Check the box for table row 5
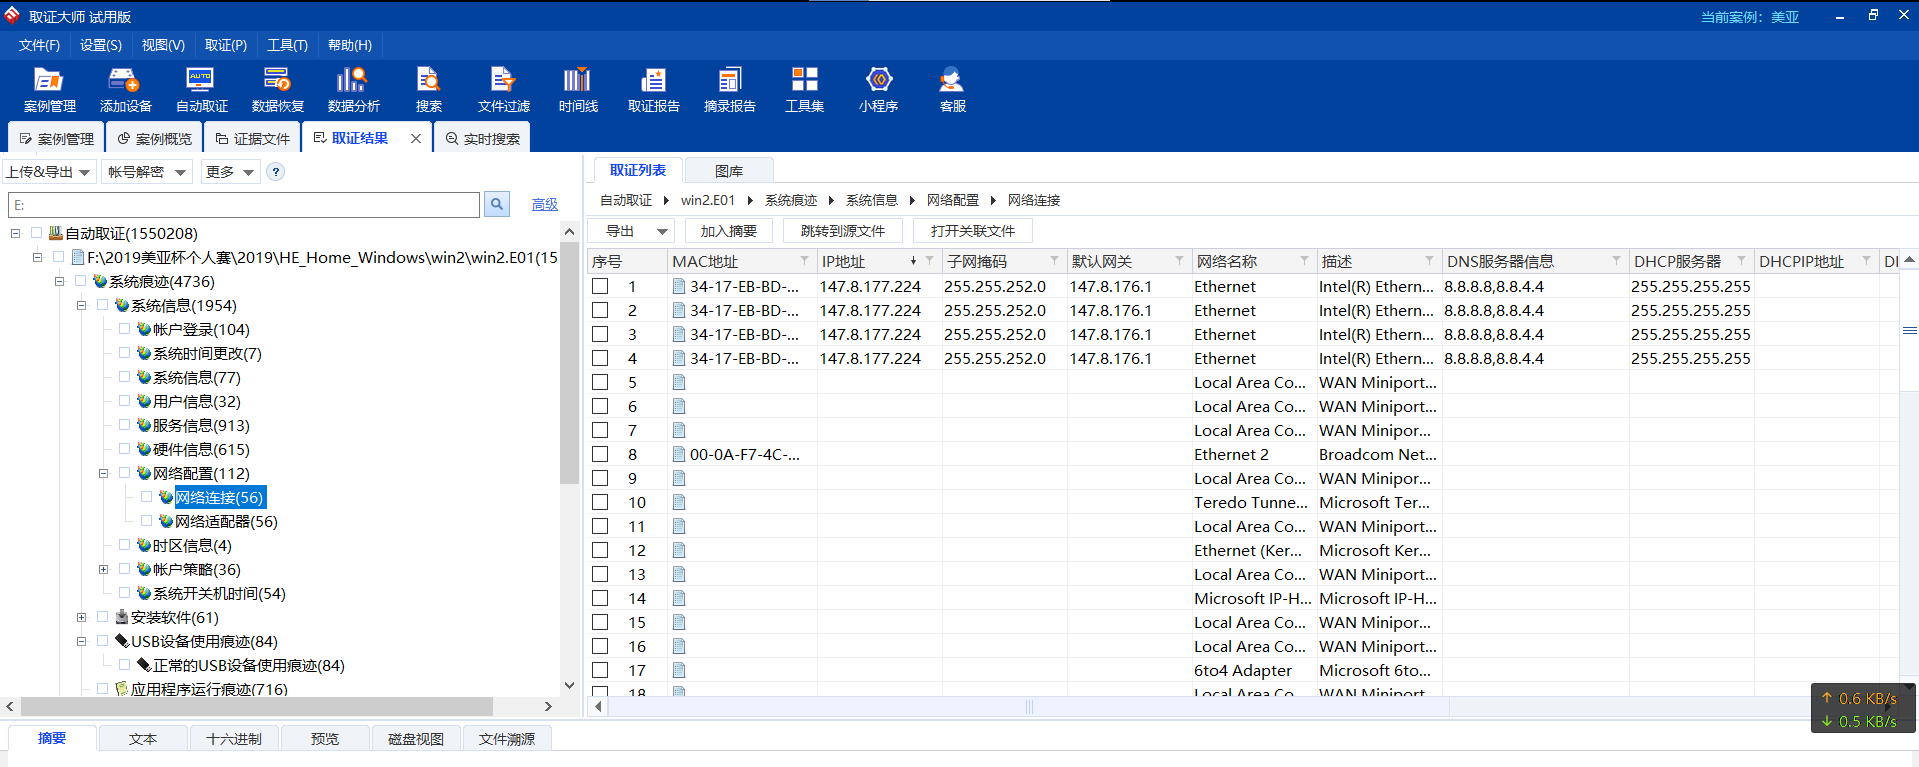The height and width of the screenshot is (767, 1919). 600,382
